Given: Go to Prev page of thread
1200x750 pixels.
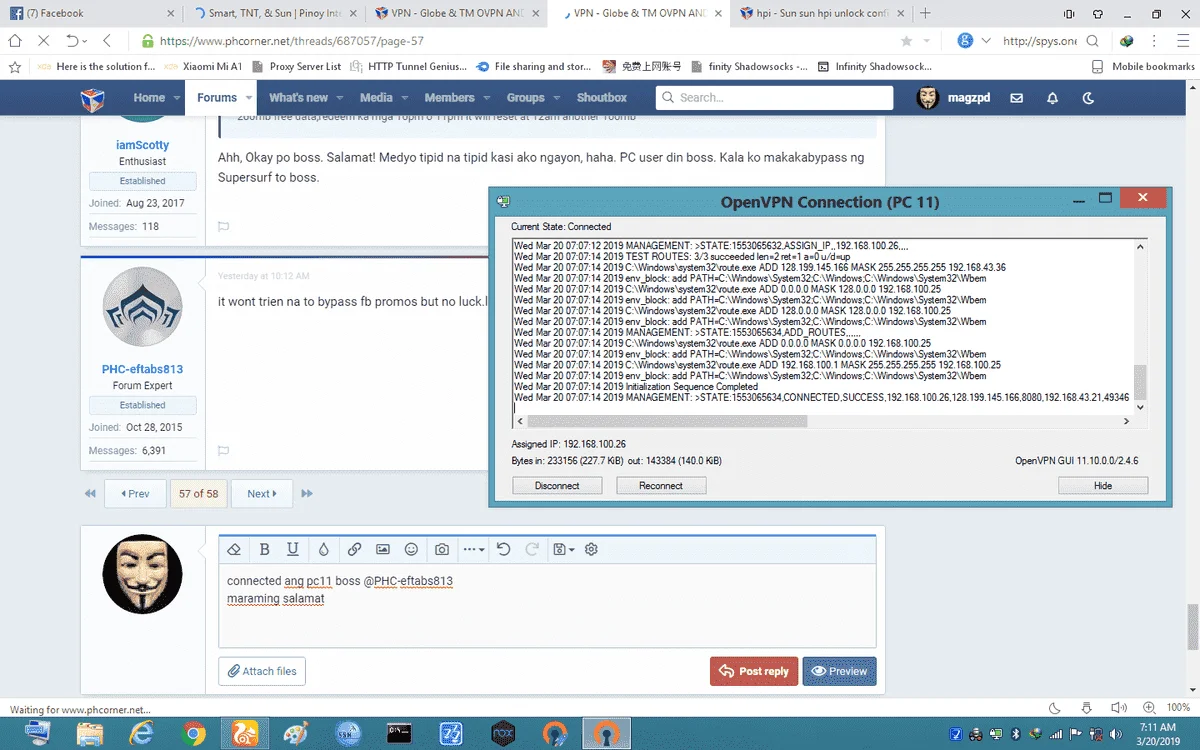Looking at the screenshot, I should (x=134, y=493).
